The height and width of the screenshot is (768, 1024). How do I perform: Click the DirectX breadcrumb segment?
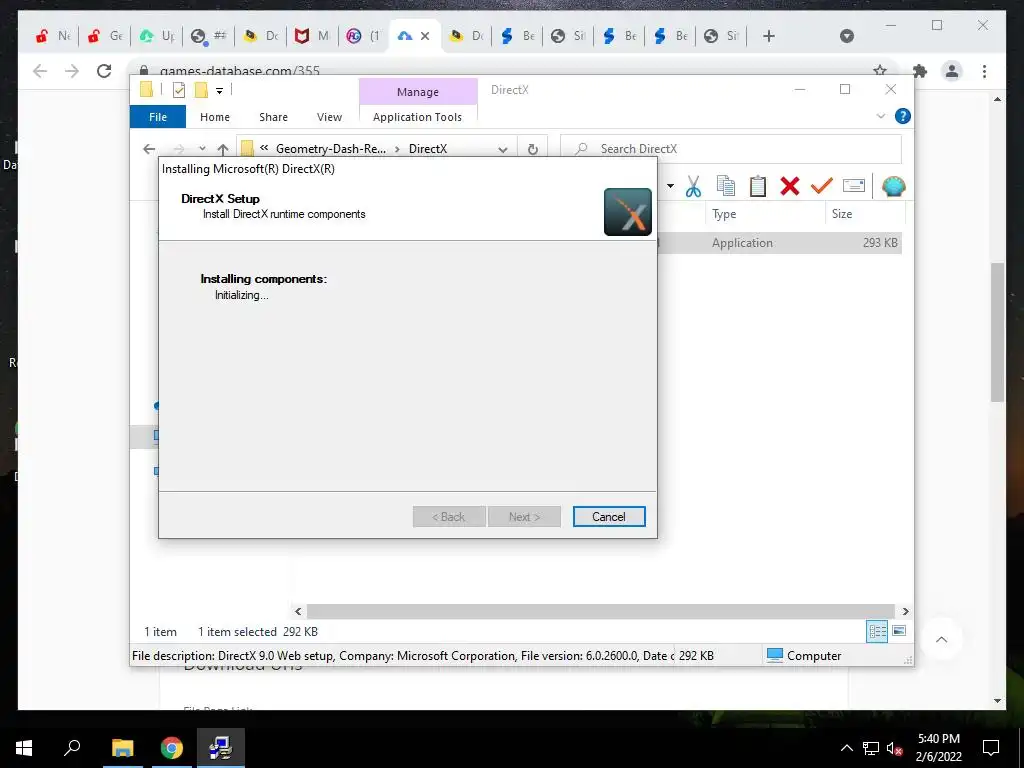[x=428, y=149]
